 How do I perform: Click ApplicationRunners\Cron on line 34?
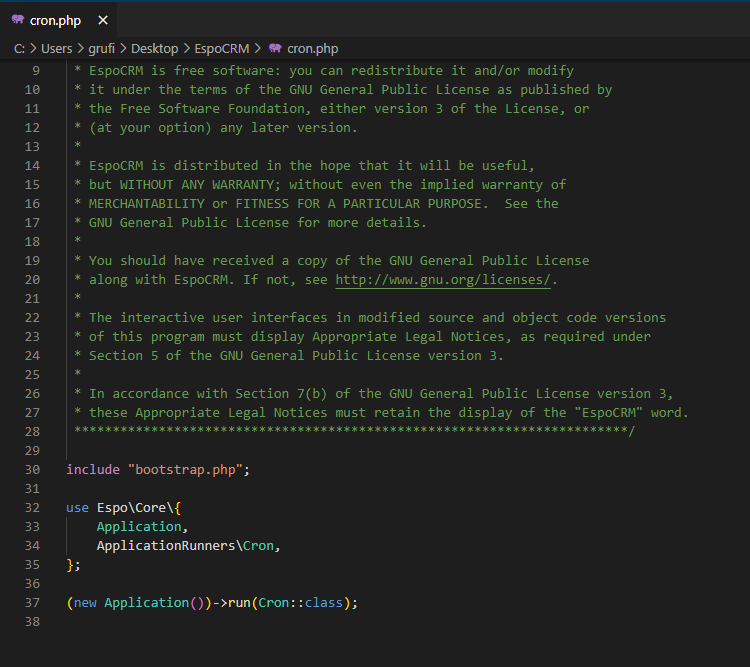[x=184, y=546]
